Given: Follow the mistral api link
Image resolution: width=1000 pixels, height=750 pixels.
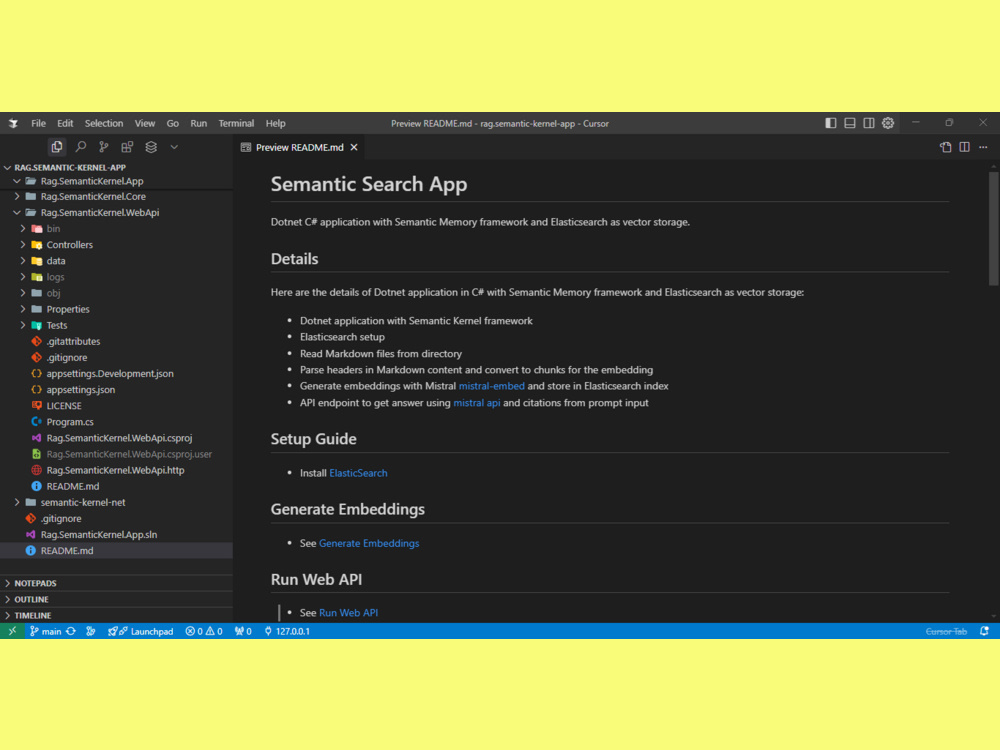Looking at the screenshot, I should 476,403.
